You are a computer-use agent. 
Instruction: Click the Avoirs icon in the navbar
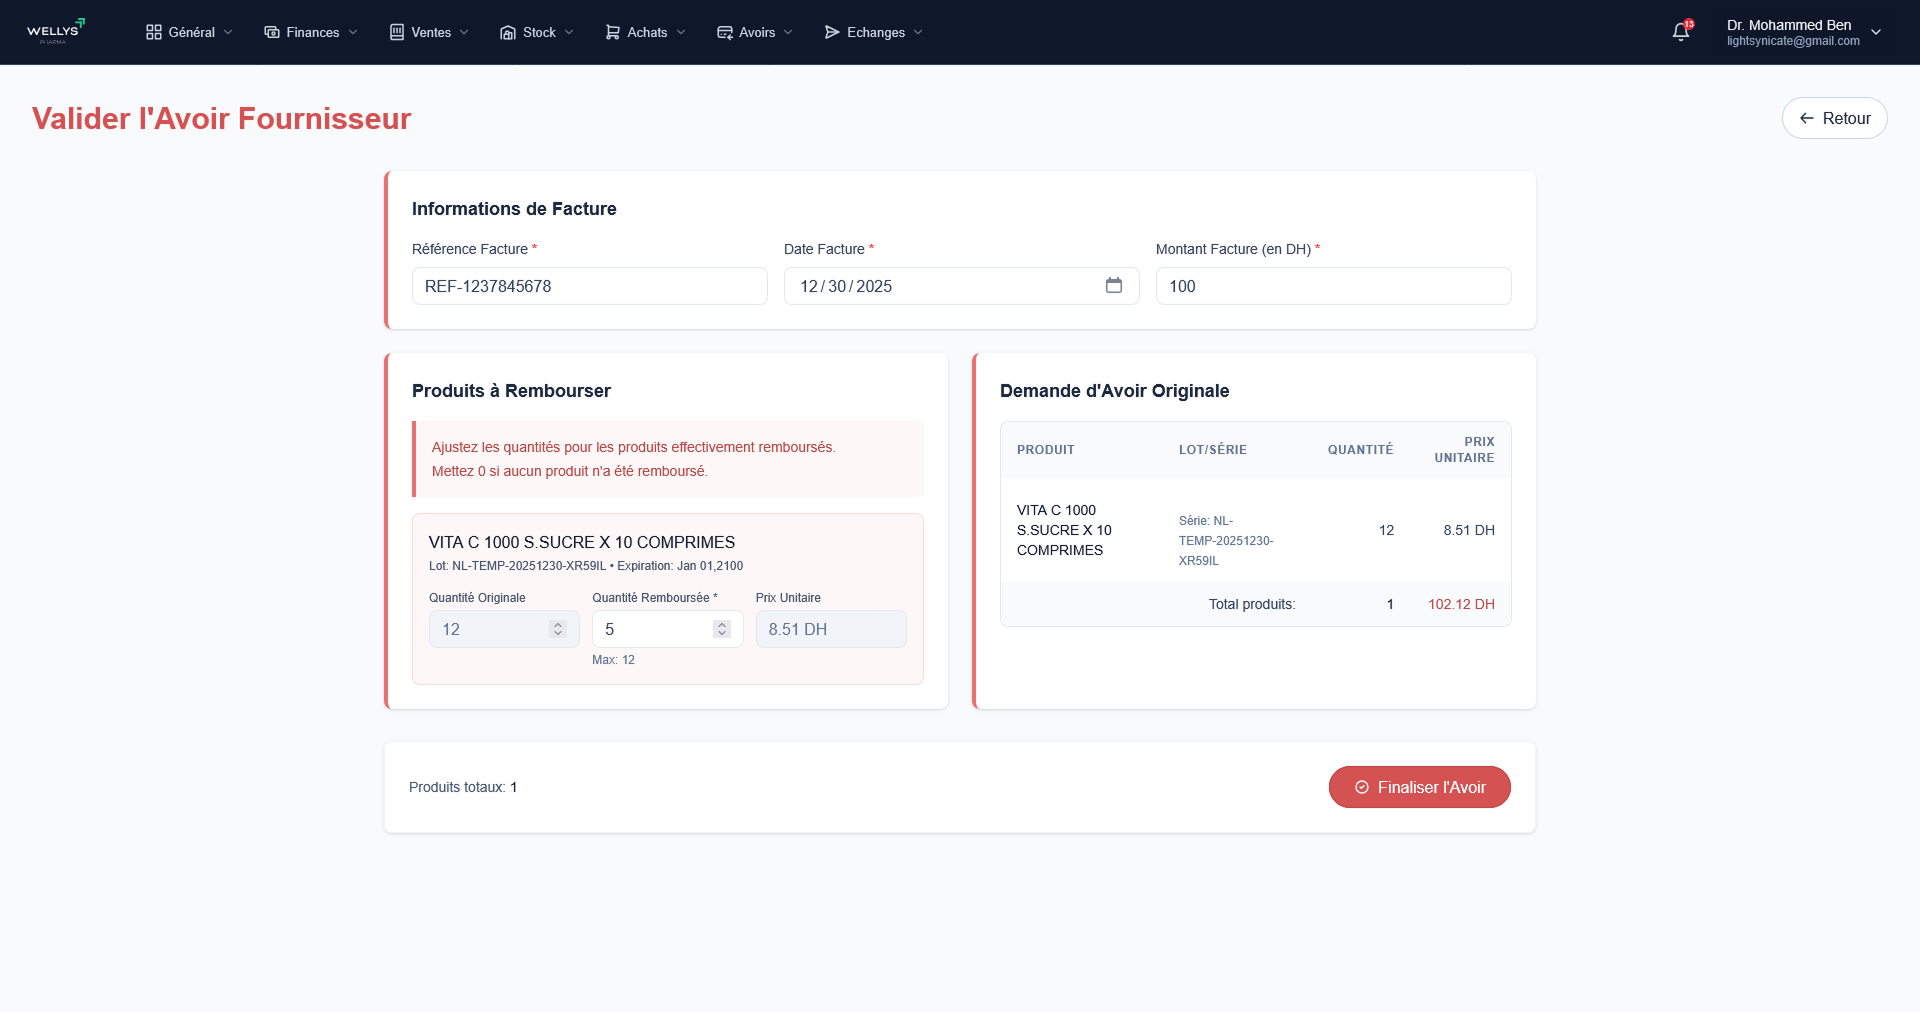[x=723, y=31]
